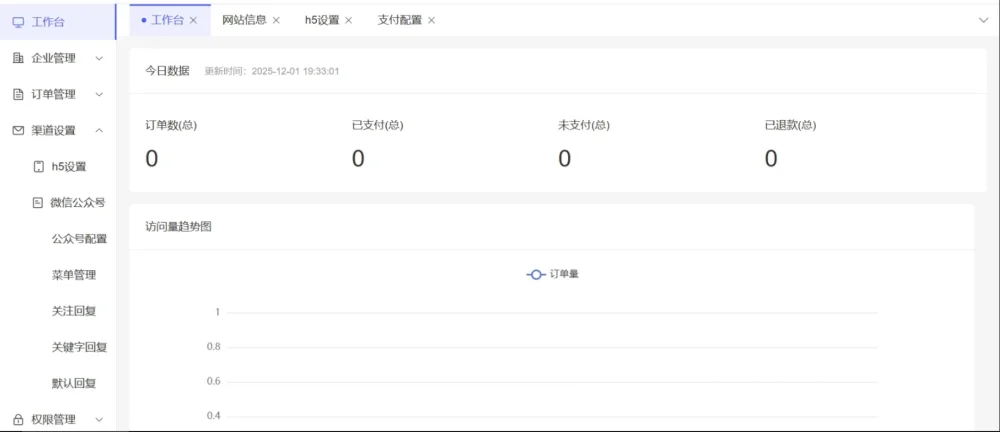Click the 访问量趋势图 heading
The image size is (1000, 432).
pyautogui.click(x=178, y=227)
